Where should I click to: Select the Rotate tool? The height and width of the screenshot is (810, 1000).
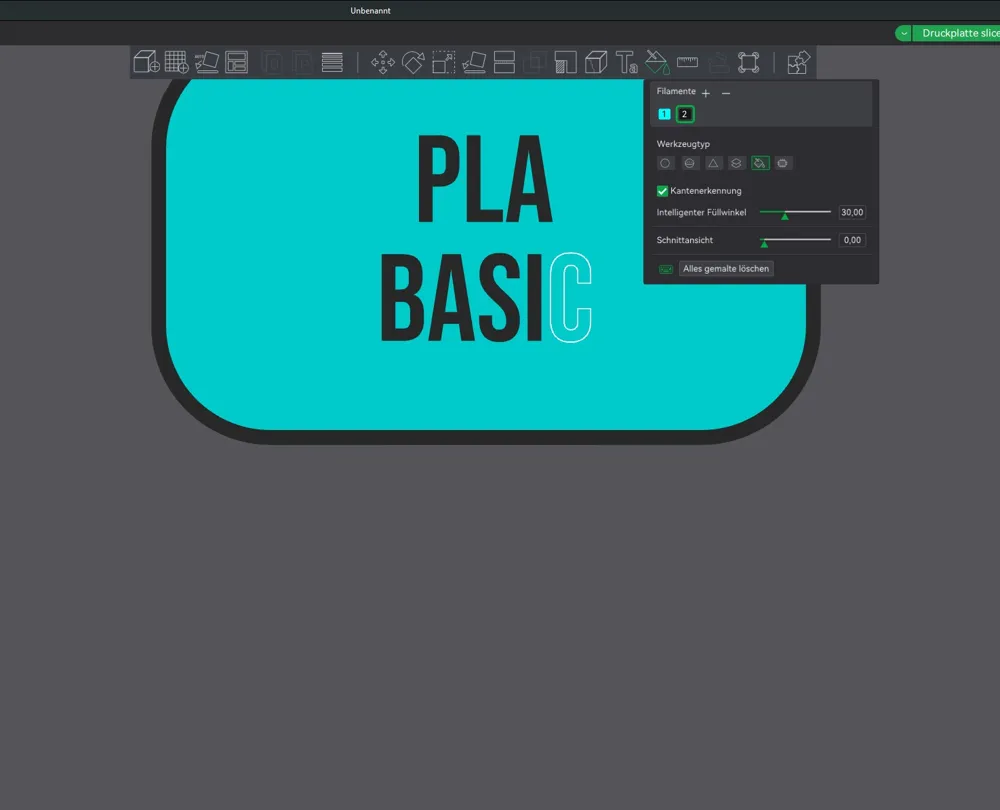[413, 62]
